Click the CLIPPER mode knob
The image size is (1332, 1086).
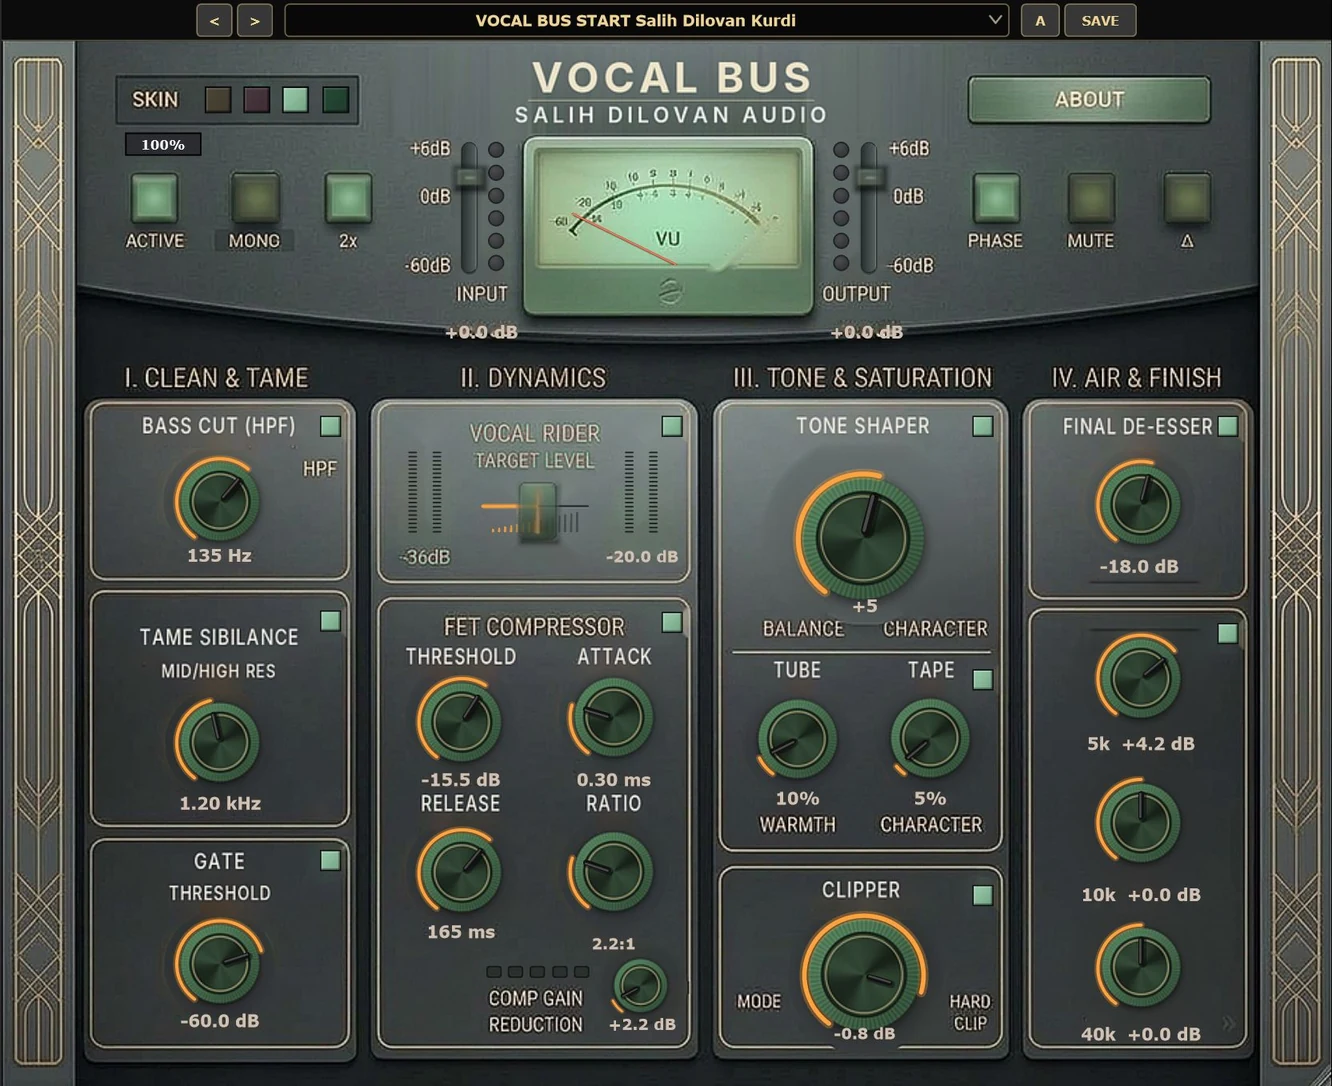pos(863,974)
